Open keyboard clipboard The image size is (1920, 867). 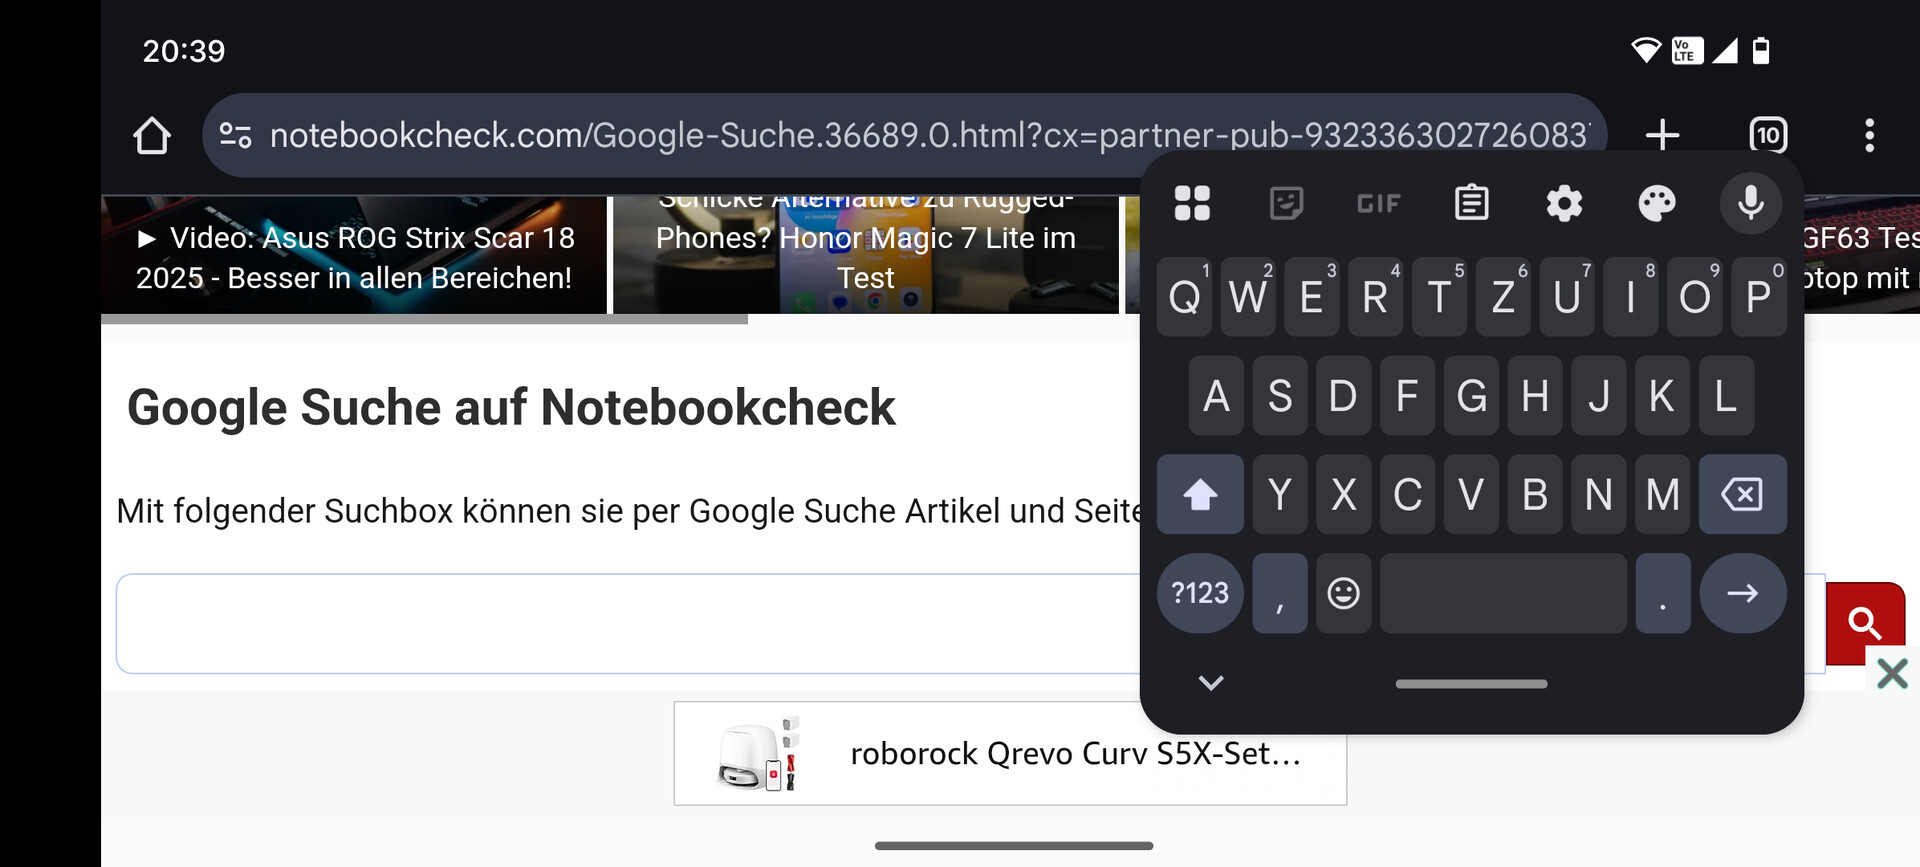pos(1471,203)
